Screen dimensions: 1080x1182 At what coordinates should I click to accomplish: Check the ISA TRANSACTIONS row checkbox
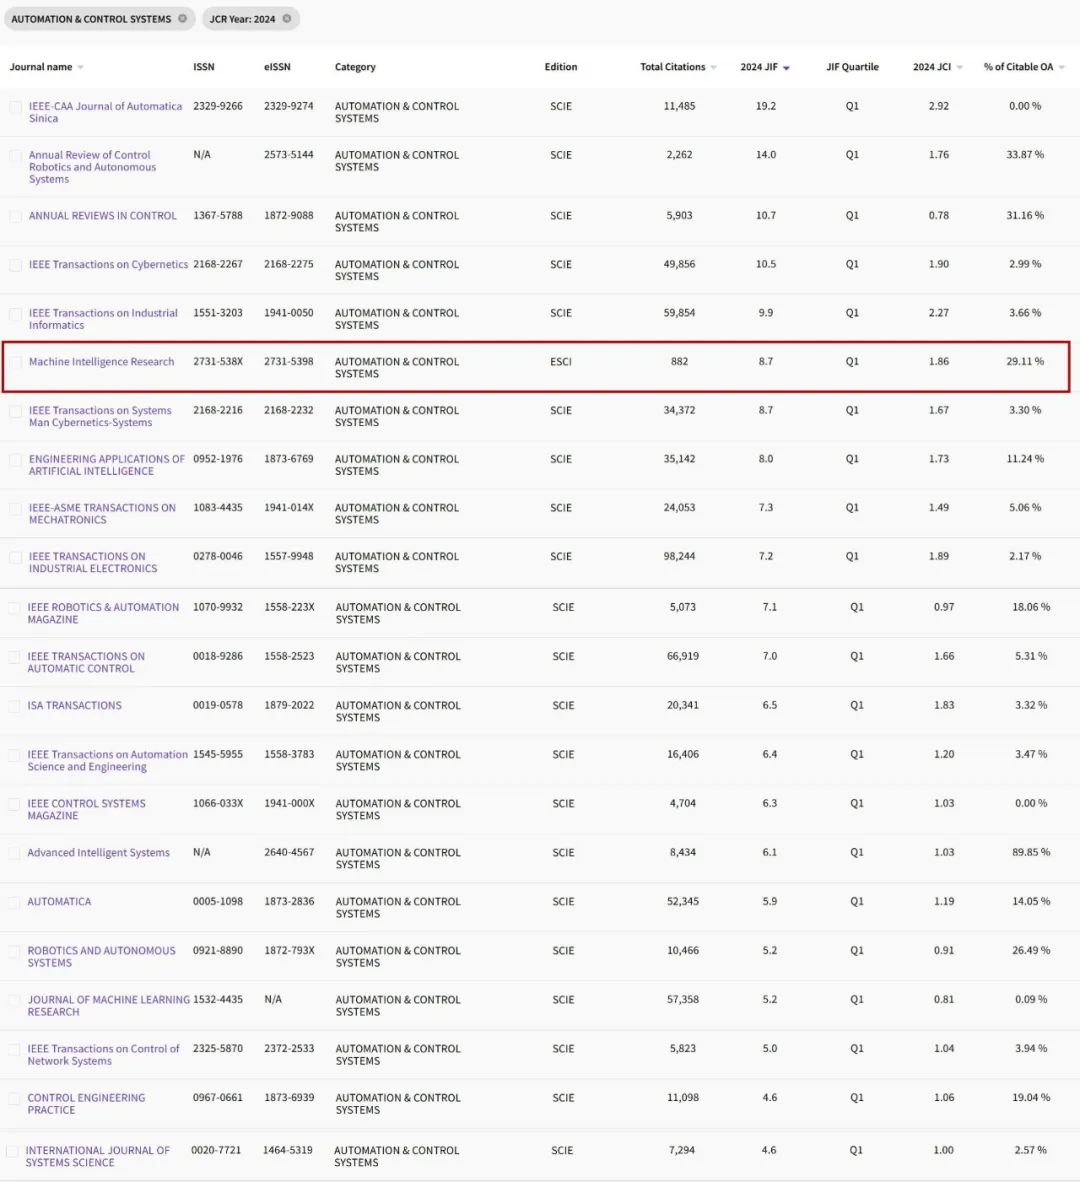(14, 706)
